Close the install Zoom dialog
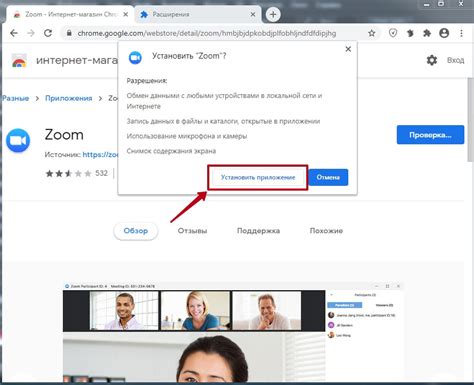Image resolution: width=474 pixels, height=385 pixels. point(348,49)
